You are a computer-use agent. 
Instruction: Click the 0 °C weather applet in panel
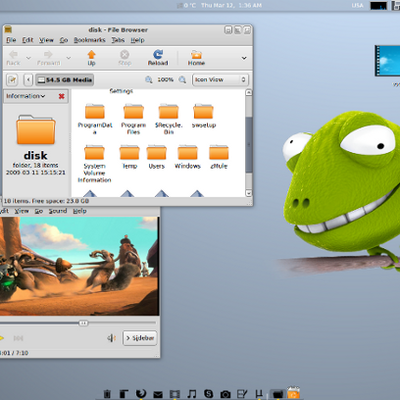point(187,5)
